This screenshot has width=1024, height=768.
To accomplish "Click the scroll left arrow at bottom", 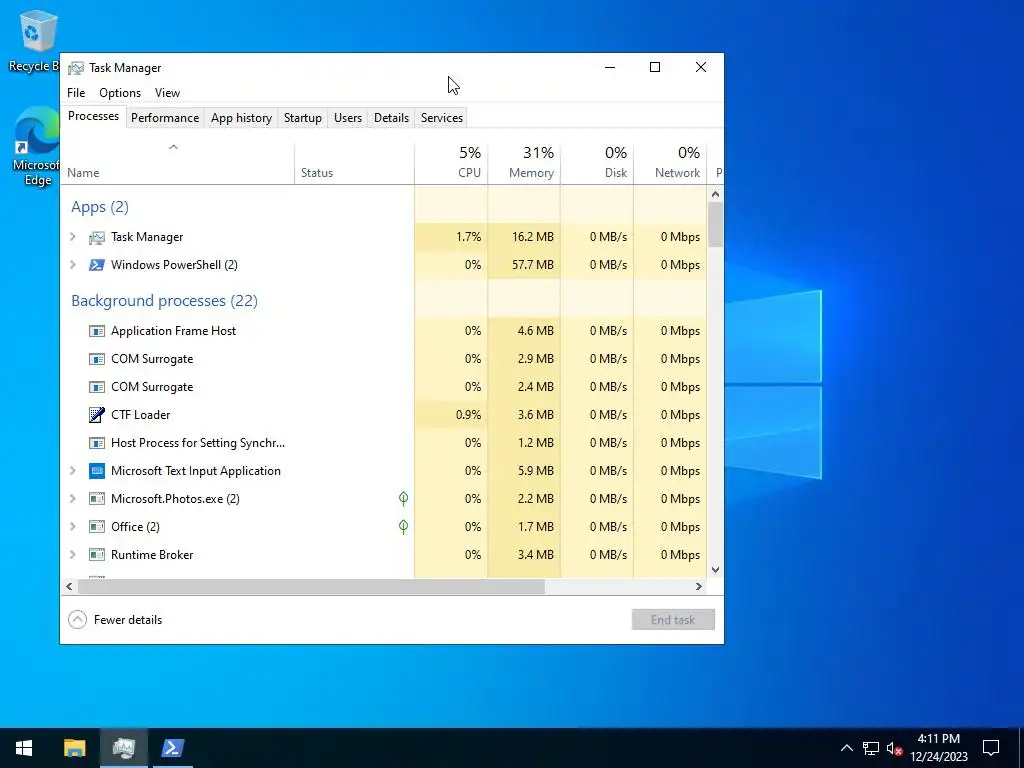I will [x=69, y=586].
